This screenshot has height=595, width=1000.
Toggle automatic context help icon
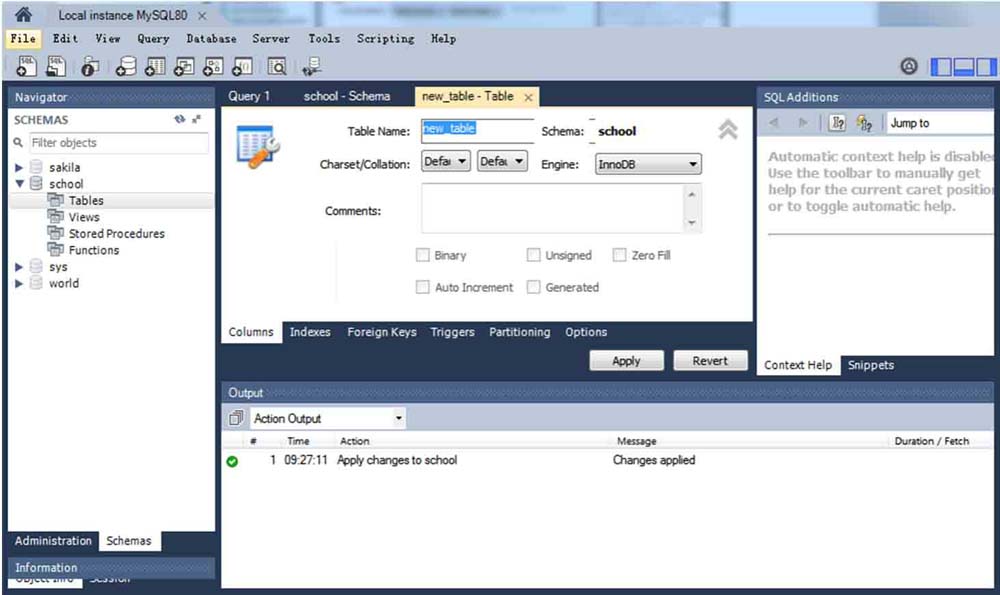(x=864, y=122)
